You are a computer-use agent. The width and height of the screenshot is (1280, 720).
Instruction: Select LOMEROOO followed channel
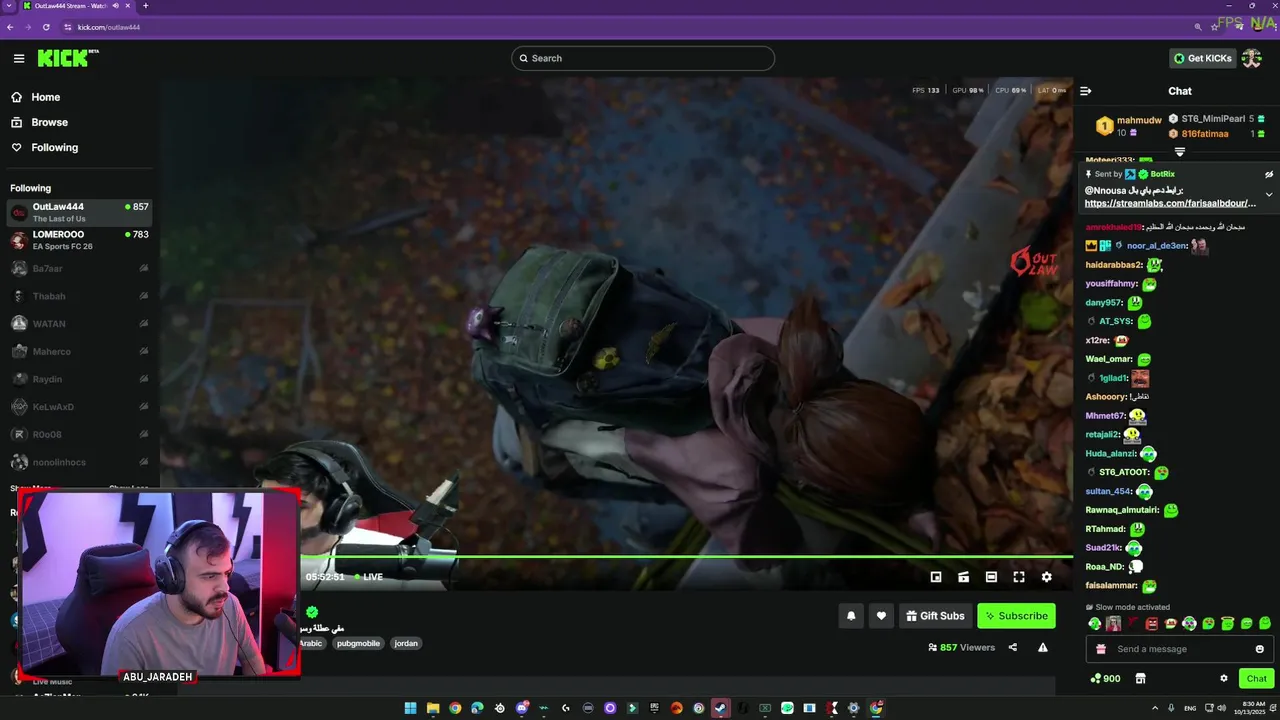(79, 240)
